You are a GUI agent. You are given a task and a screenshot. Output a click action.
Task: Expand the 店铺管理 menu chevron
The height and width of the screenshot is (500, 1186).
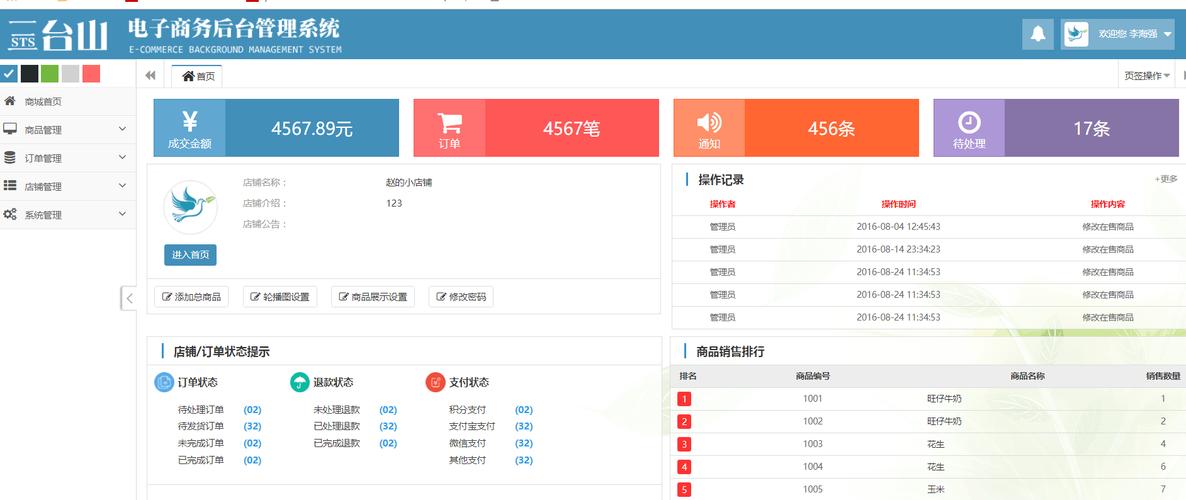point(123,186)
